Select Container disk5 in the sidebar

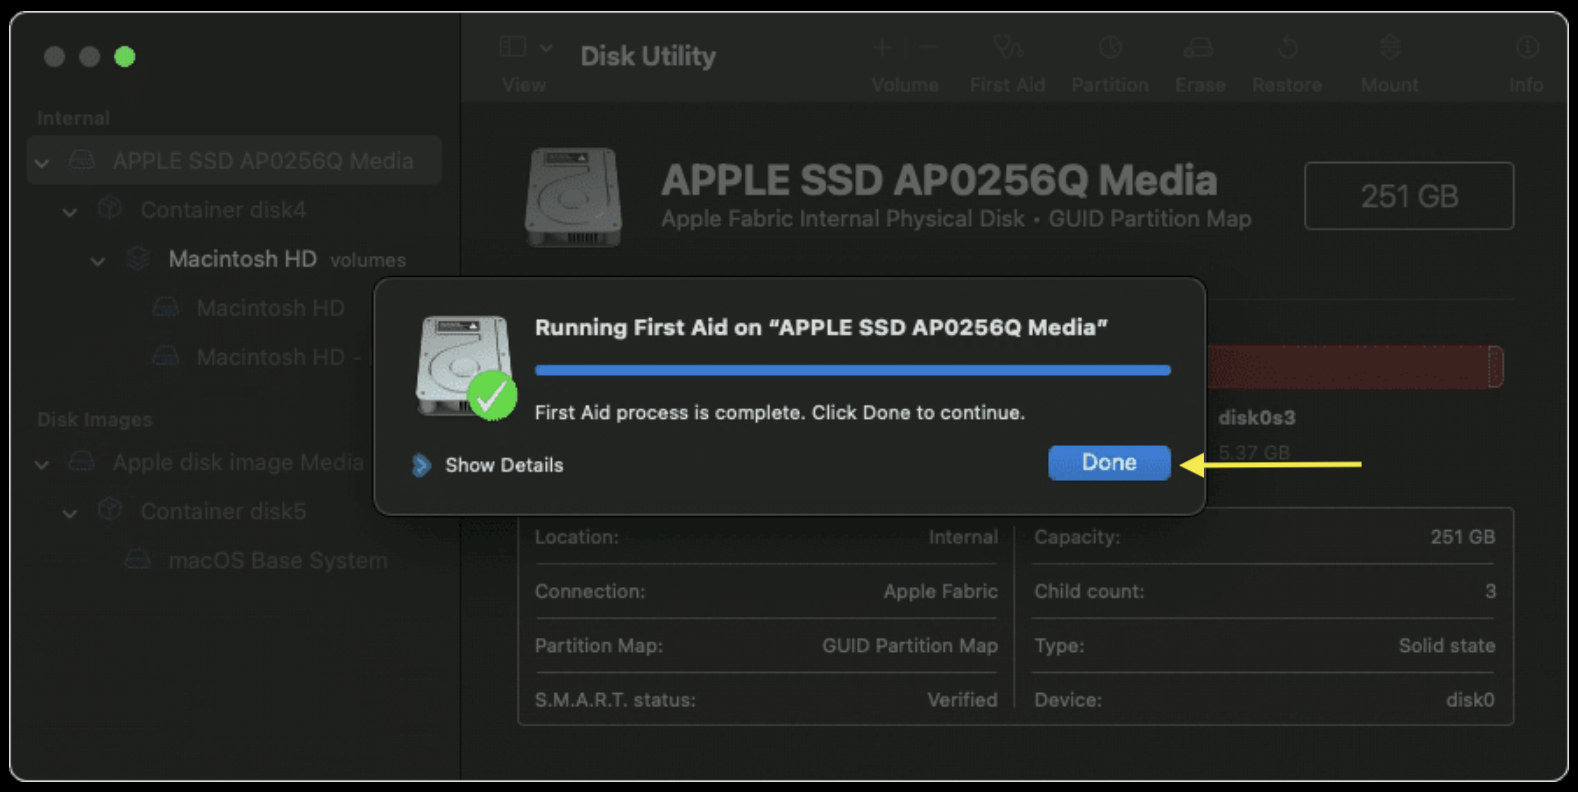pyautogui.click(x=222, y=512)
